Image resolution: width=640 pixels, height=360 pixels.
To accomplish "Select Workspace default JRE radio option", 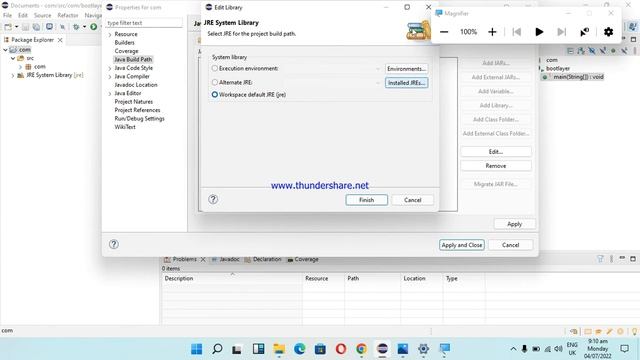I will click(x=215, y=95).
